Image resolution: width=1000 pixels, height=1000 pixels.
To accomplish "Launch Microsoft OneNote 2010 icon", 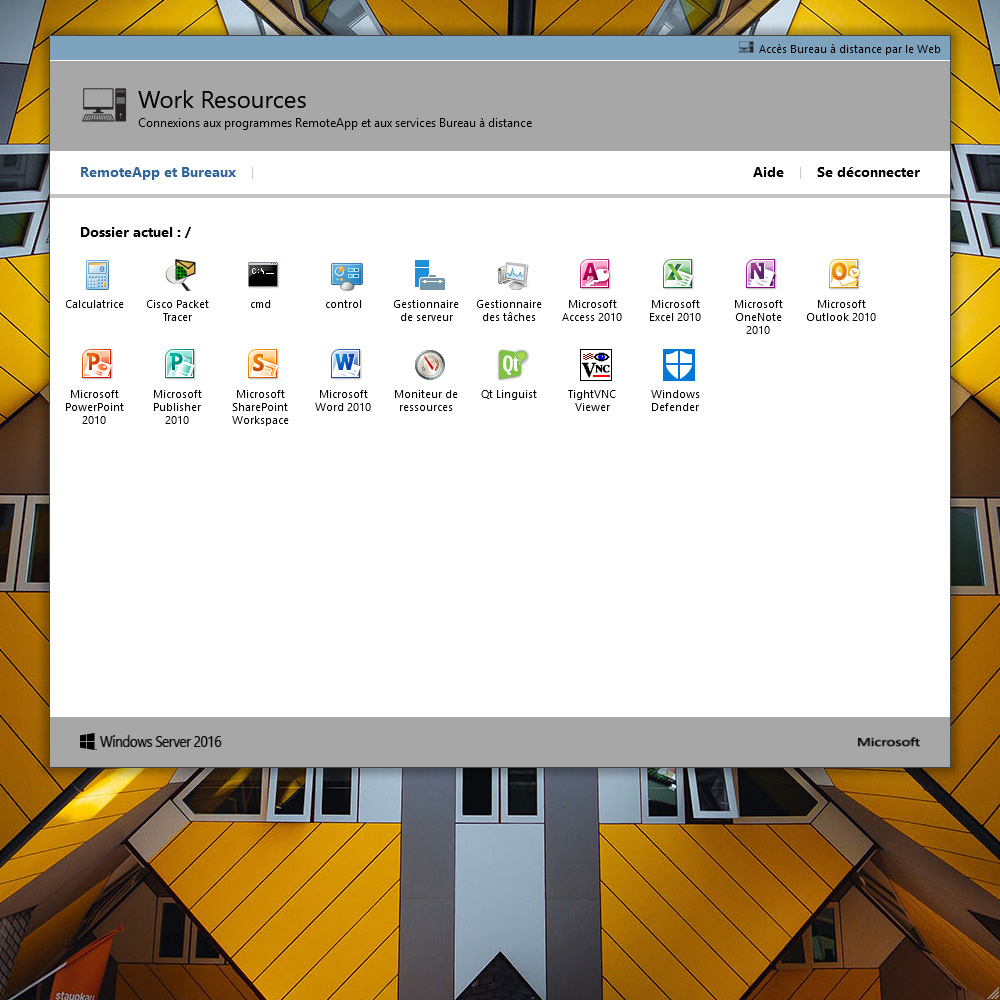I will click(x=760, y=275).
